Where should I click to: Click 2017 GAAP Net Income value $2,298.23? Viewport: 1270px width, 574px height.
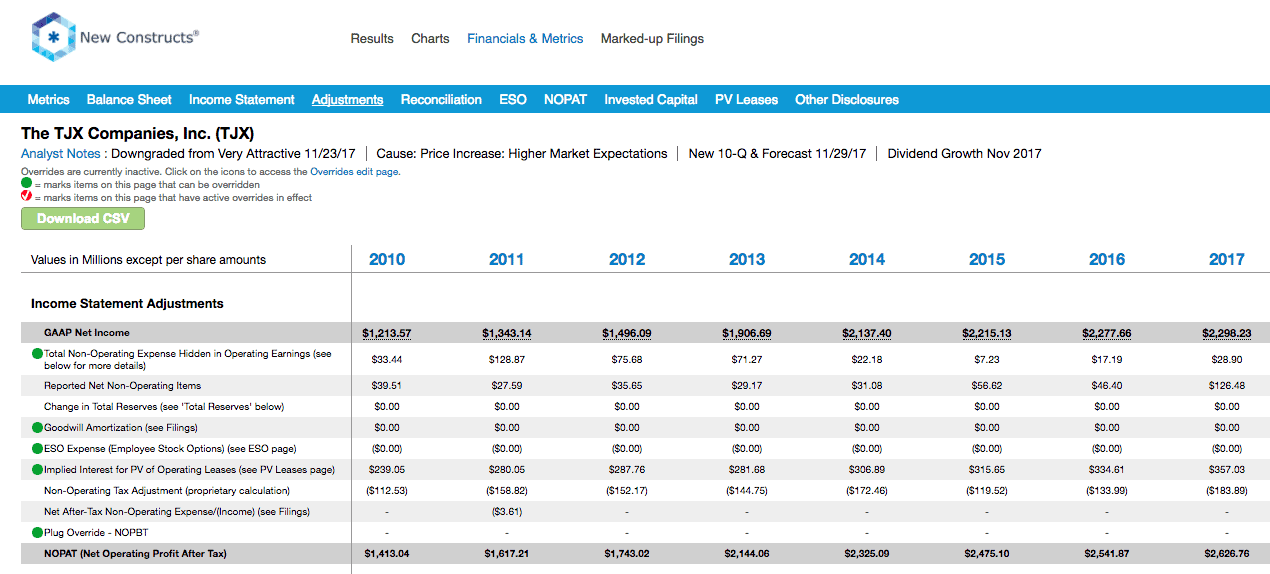tap(1227, 333)
